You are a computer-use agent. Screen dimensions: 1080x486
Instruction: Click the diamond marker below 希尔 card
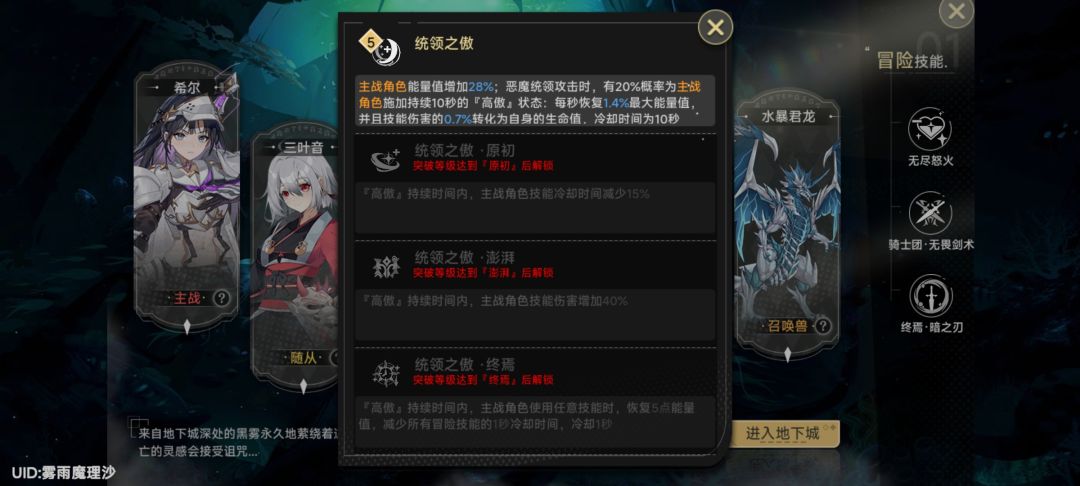[x=187, y=327]
